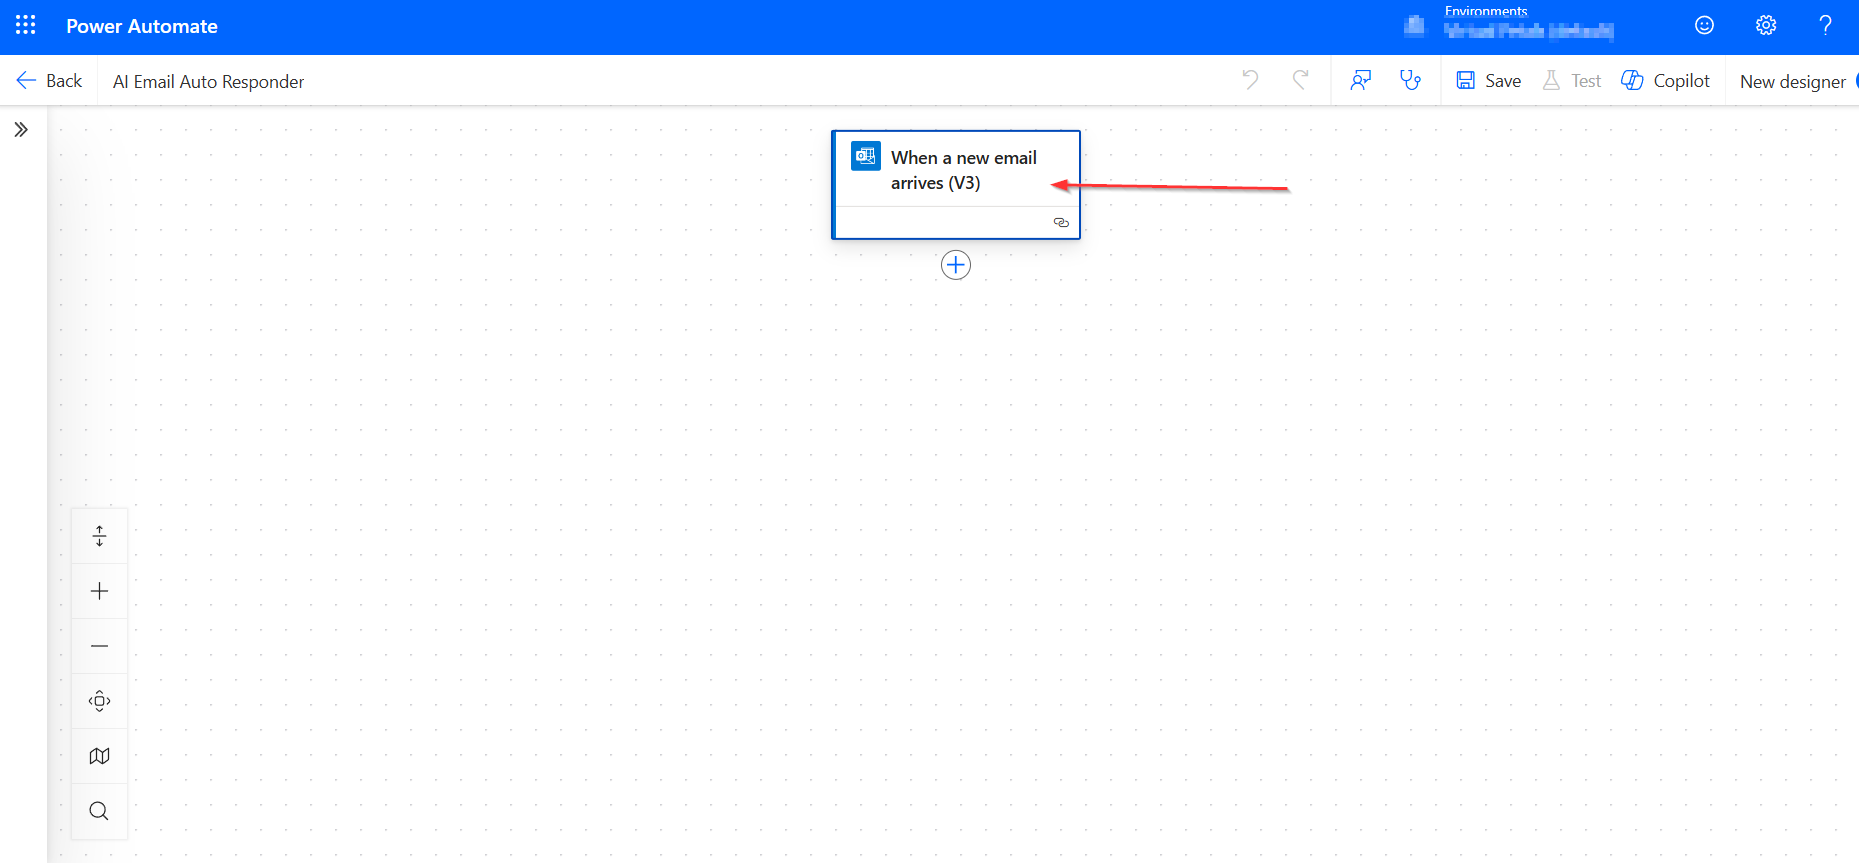Screen dimensions: 1859x863
Task: Add a new step with the plus button
Action: [x=956, y=265]
